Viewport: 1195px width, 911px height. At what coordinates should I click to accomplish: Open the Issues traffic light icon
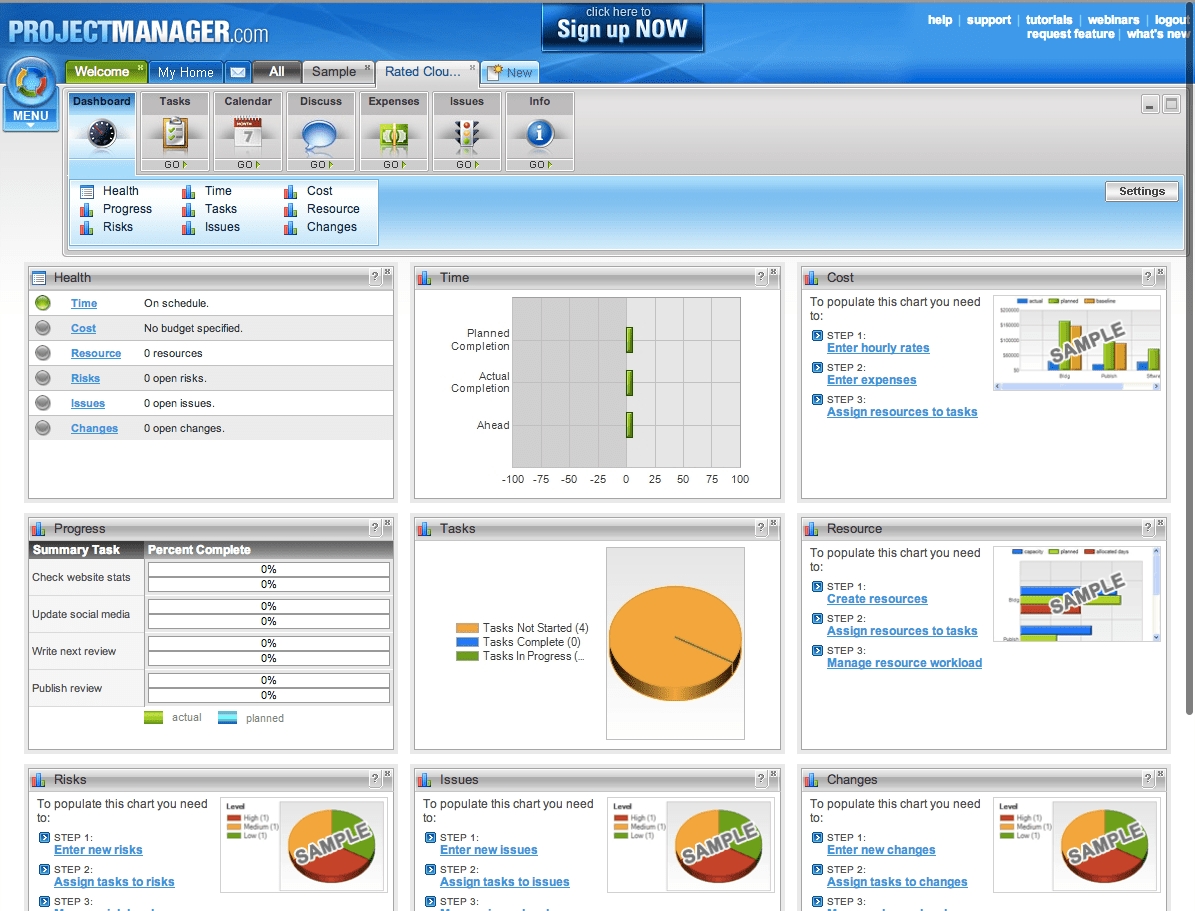(466, 134)
